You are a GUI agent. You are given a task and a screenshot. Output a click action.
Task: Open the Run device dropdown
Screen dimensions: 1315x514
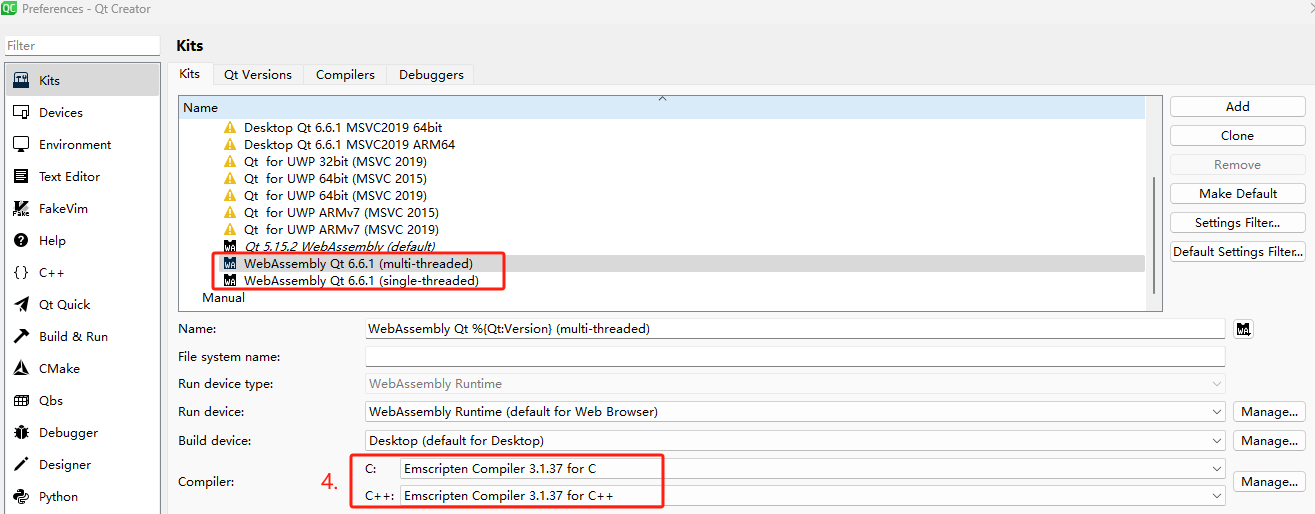[796, 412]
